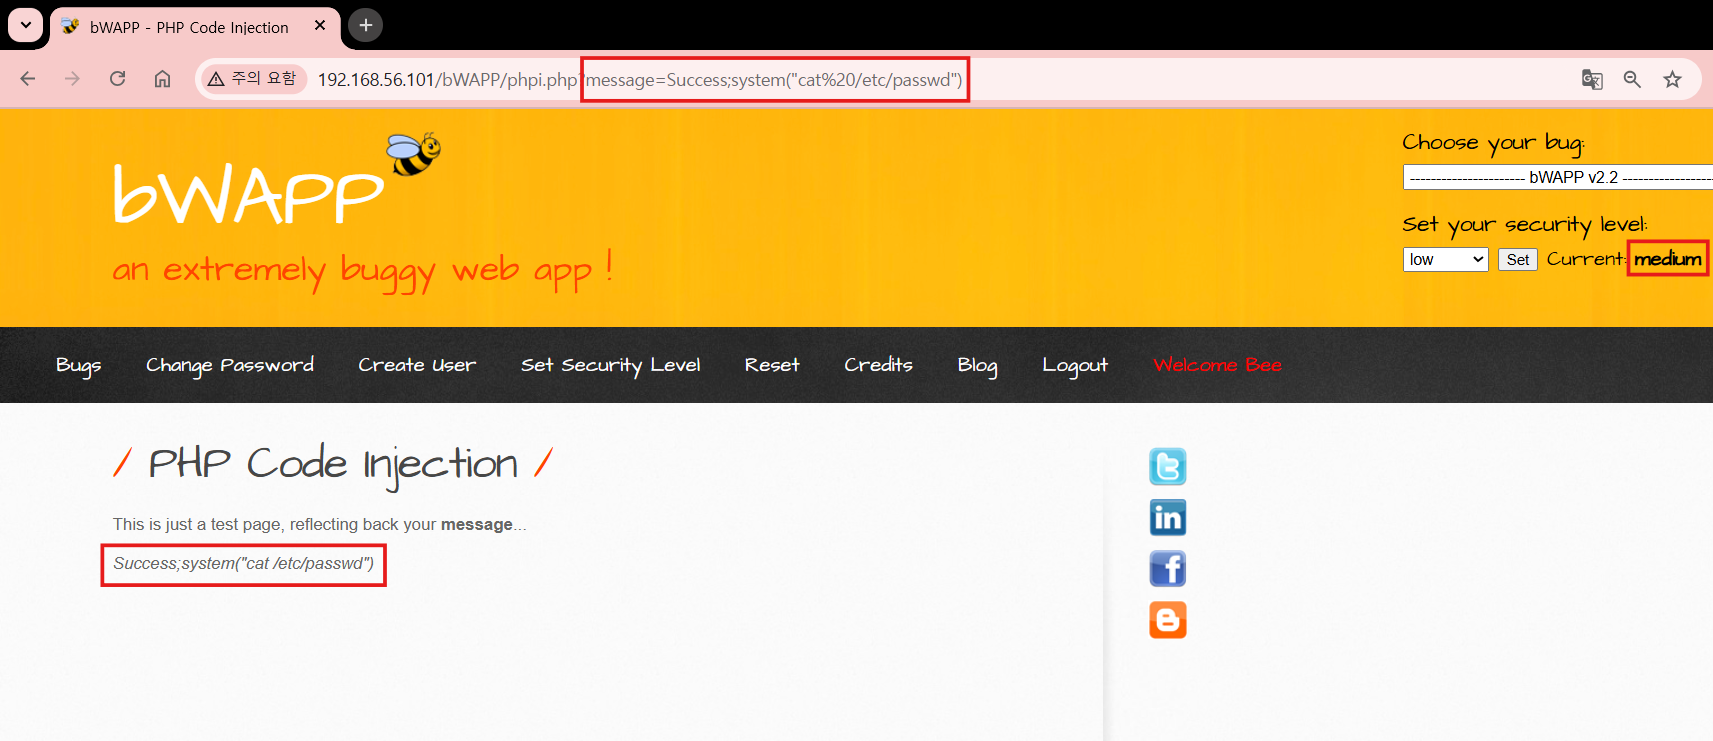Open the Blog menu link
1713x741 pixels.
point(977,365)
